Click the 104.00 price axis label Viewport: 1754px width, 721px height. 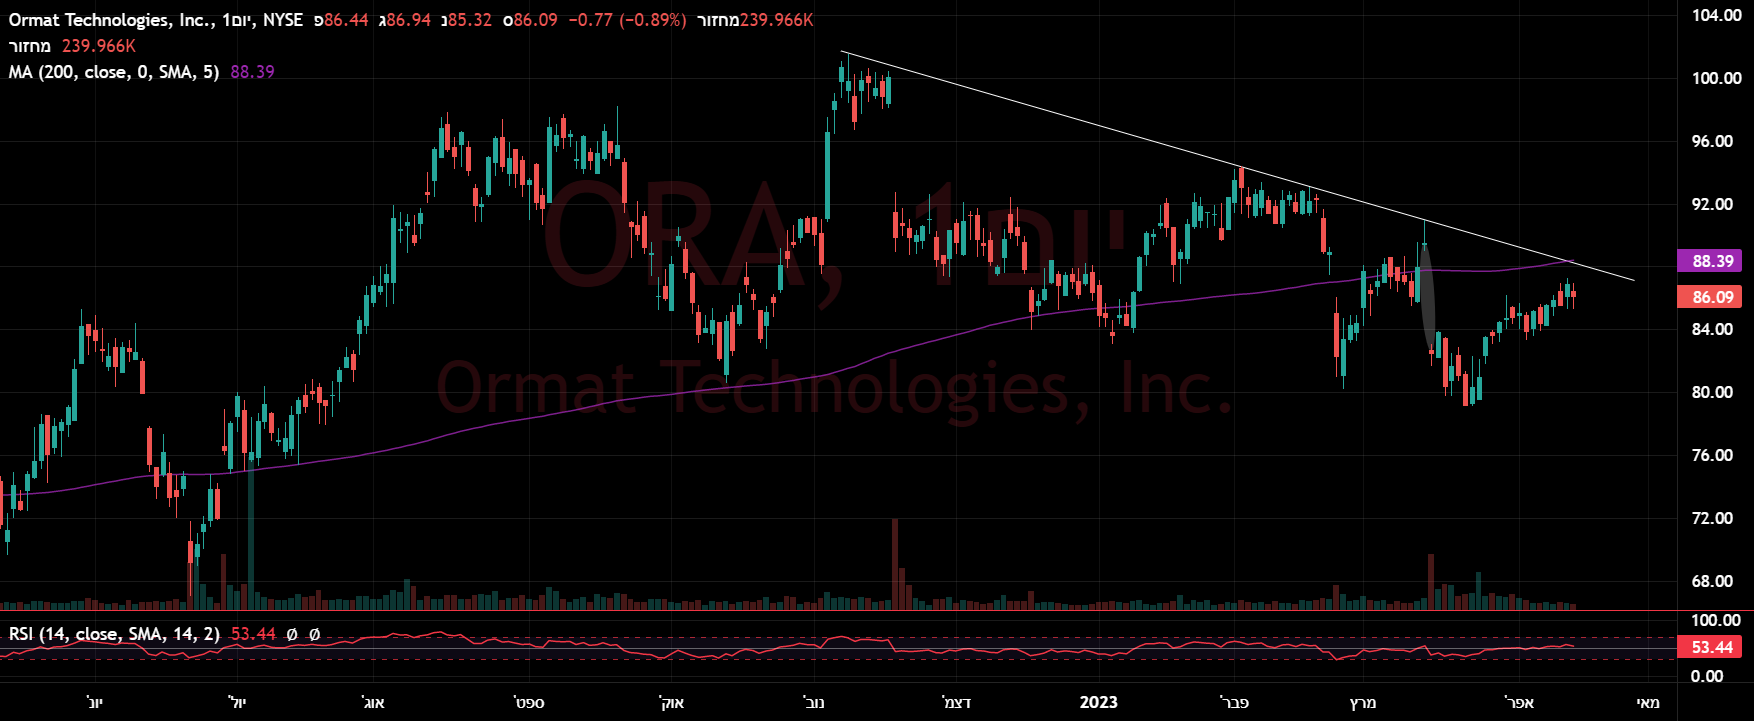click(x=1716, y=15)
